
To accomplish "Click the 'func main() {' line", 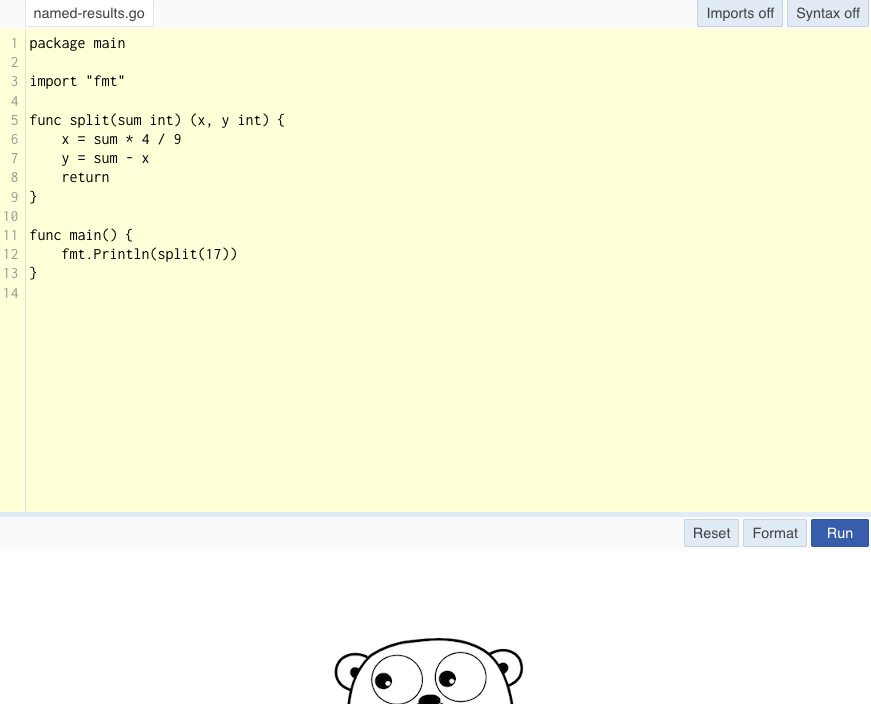I will tap(81, 235).
